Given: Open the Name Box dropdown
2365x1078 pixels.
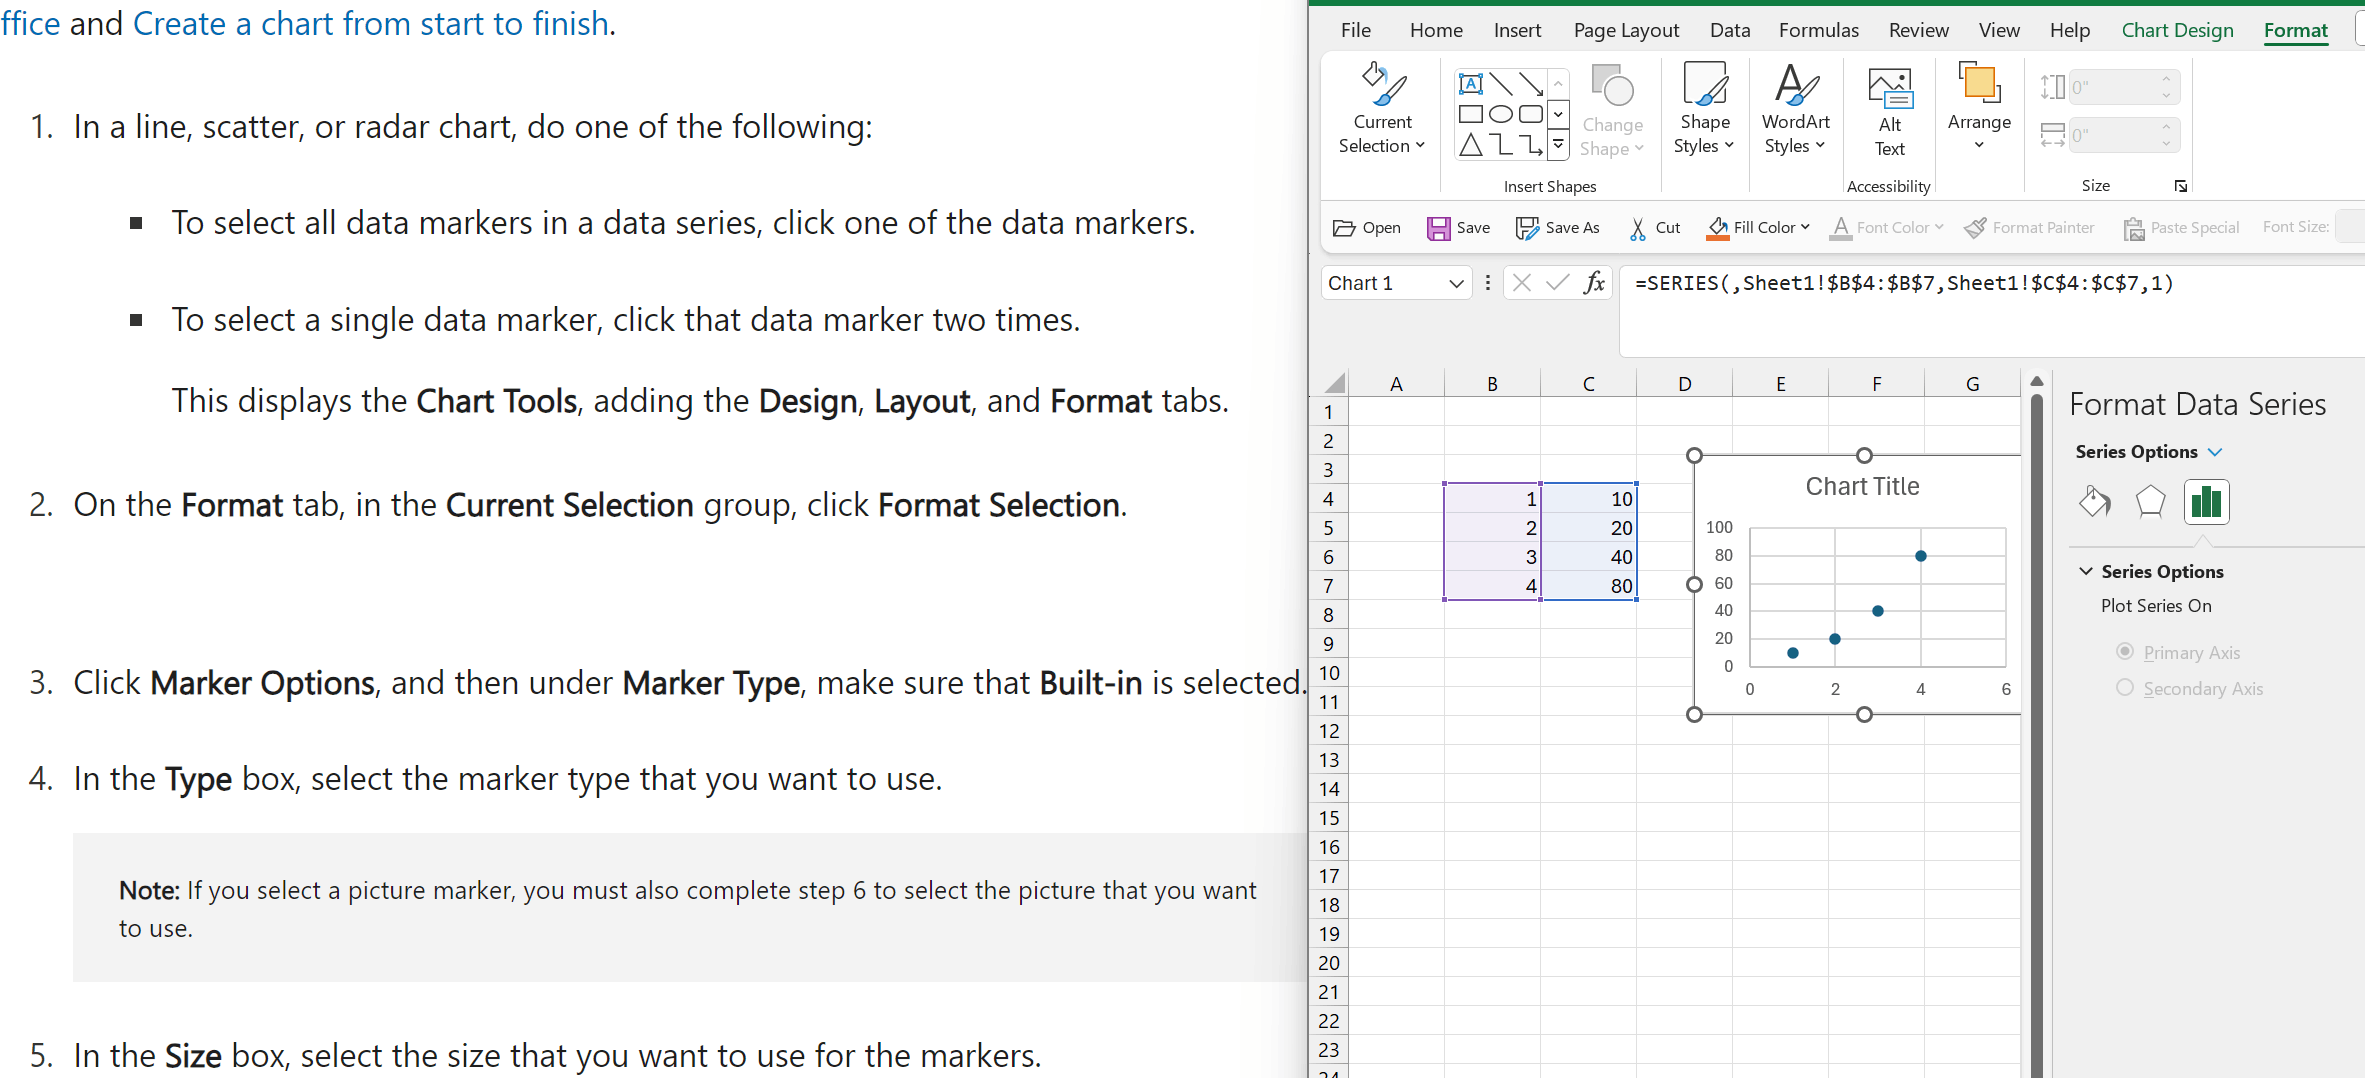Looking at the screenshot, I should coord(1456,284).
